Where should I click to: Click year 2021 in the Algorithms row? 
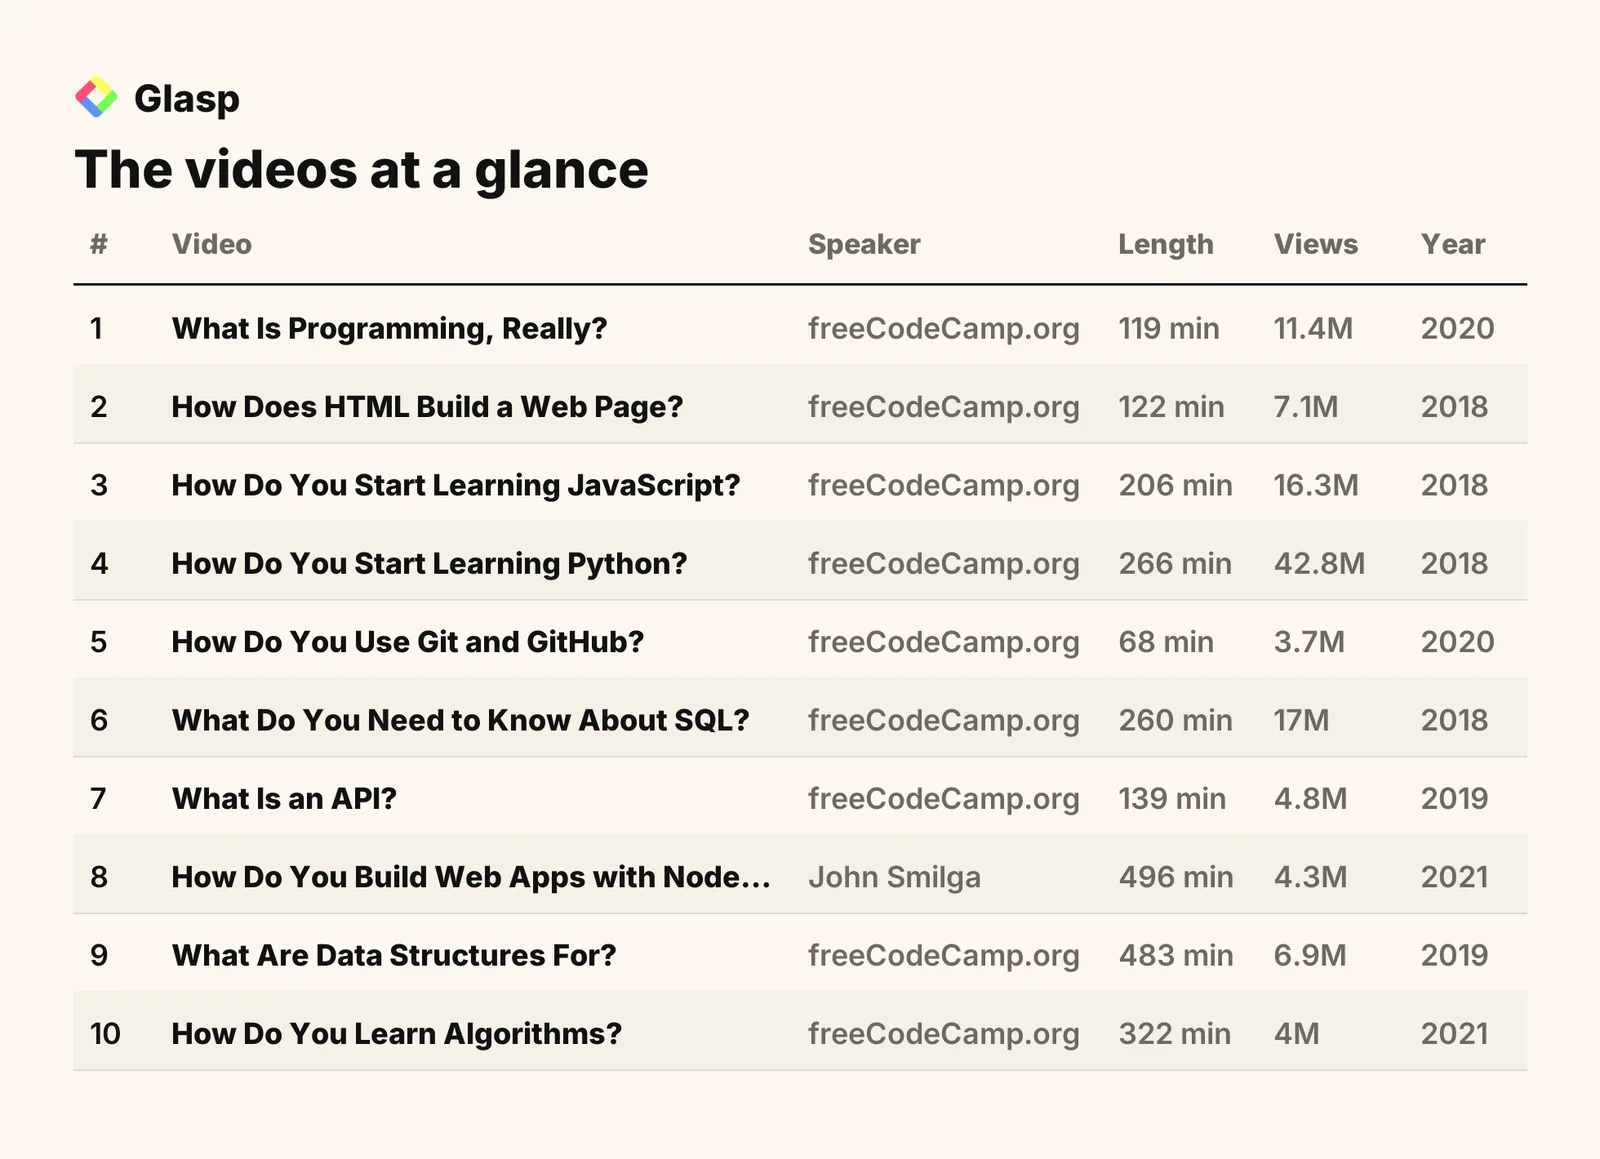[x=1455, y=1034]
